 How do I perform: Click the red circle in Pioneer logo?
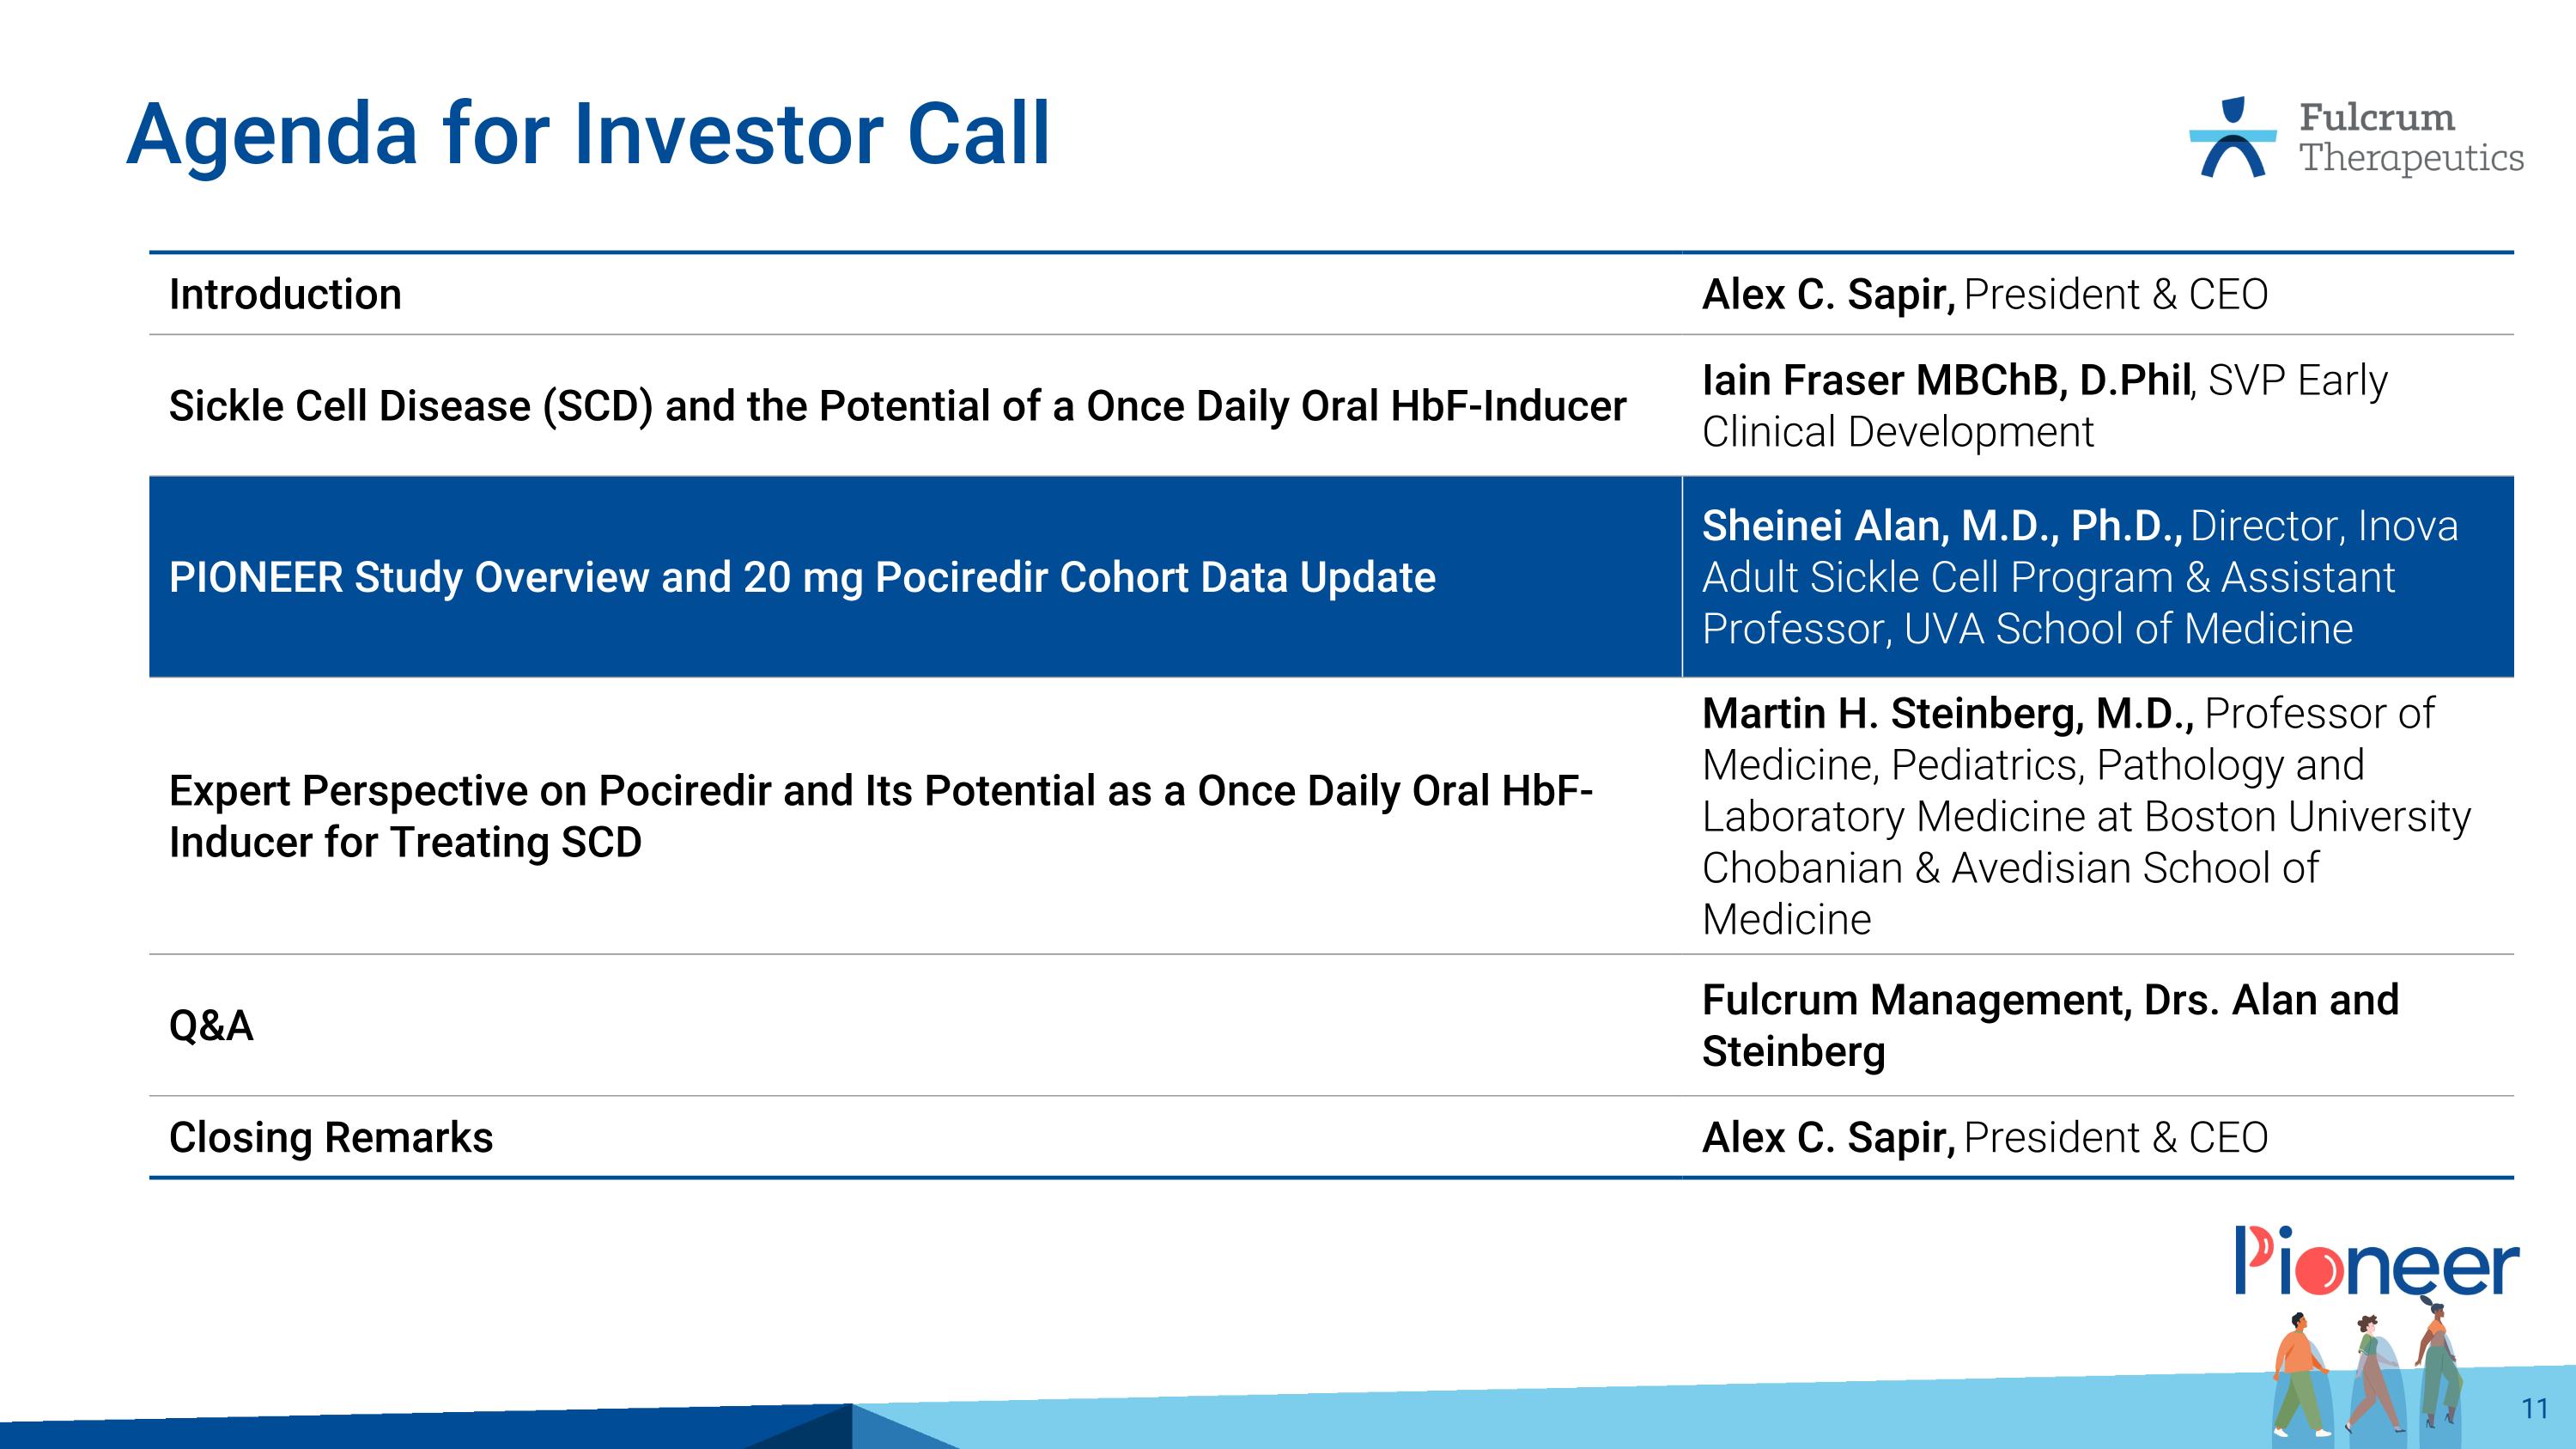click(x=2318, y=1270)
